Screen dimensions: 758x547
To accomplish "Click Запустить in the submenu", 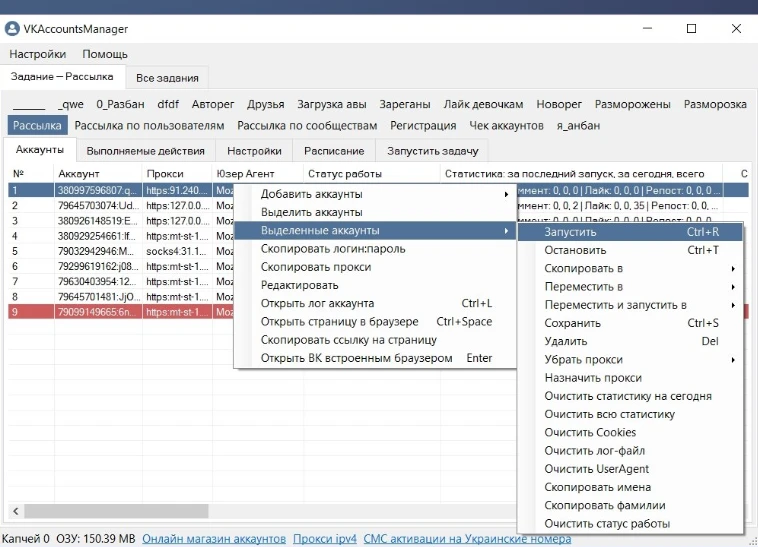I will [x=630, y=232].
